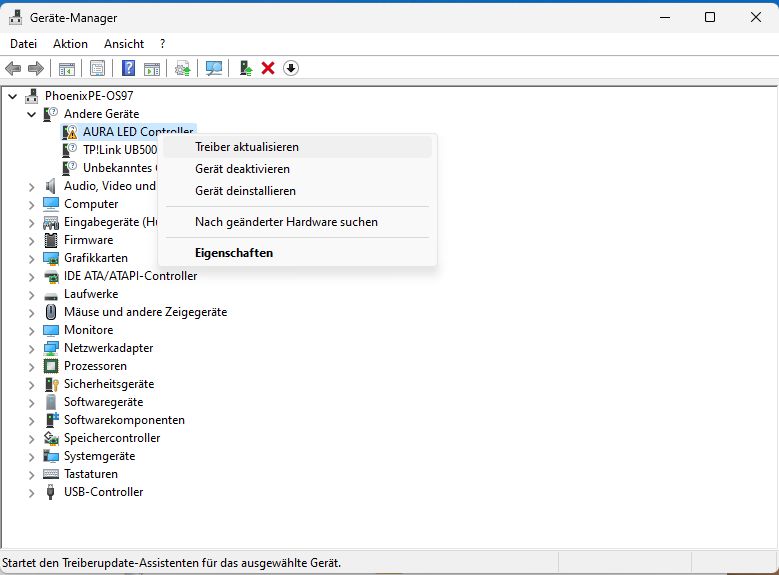Click the Tastaturen keyboard icon
The width and height of the screenshot is (779, 575).
point(51,474)
